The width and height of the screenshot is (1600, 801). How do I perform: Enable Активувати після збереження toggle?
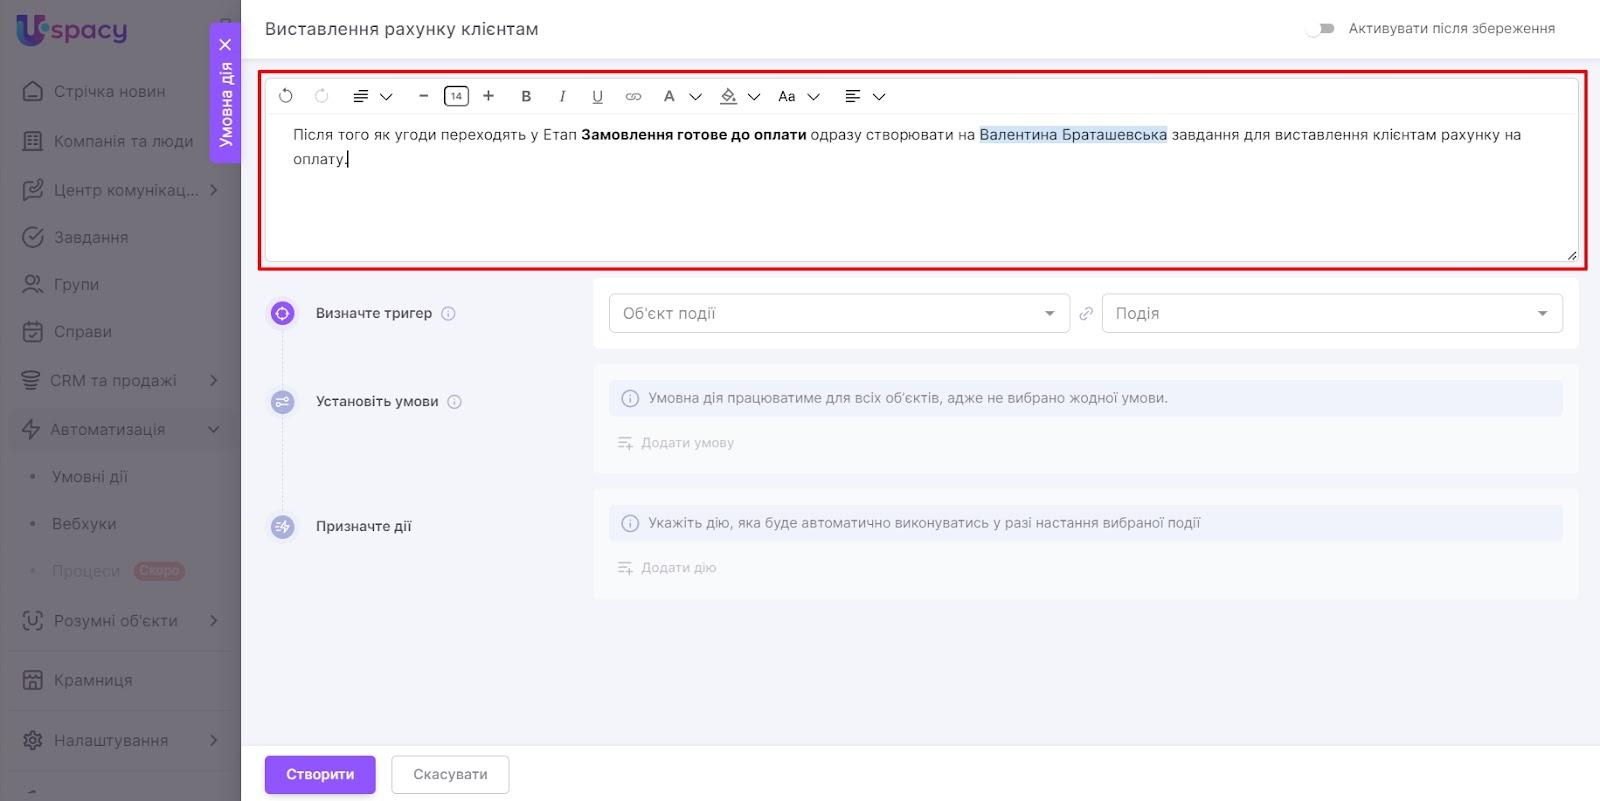1320,29
